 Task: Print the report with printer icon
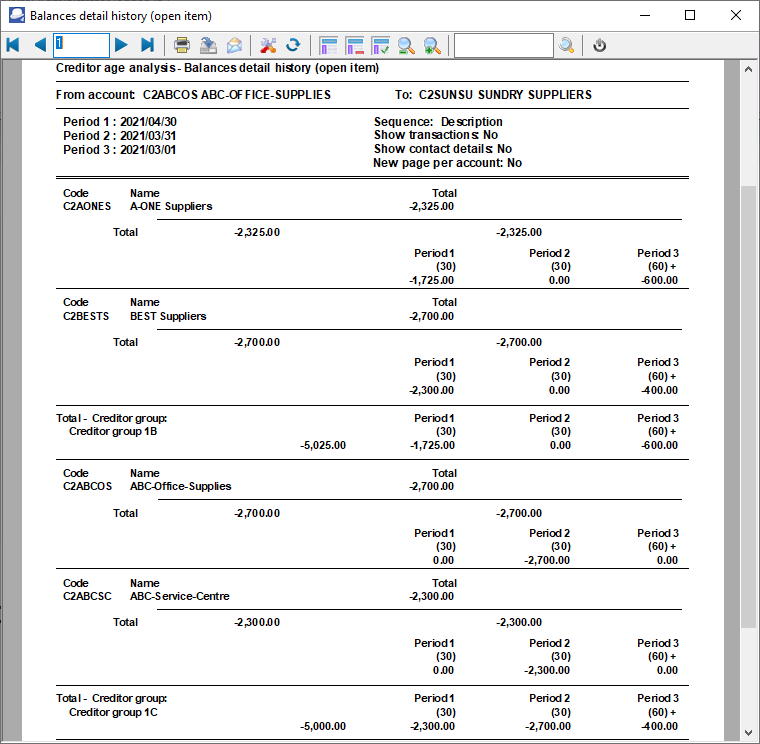(182, 45)
